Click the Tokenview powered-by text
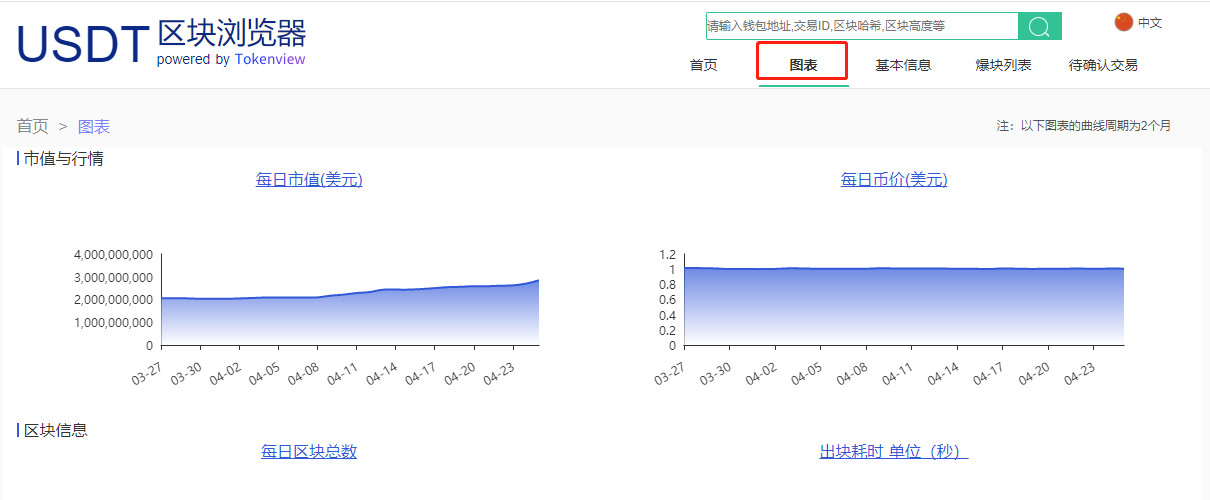 [x=270, y=59]
